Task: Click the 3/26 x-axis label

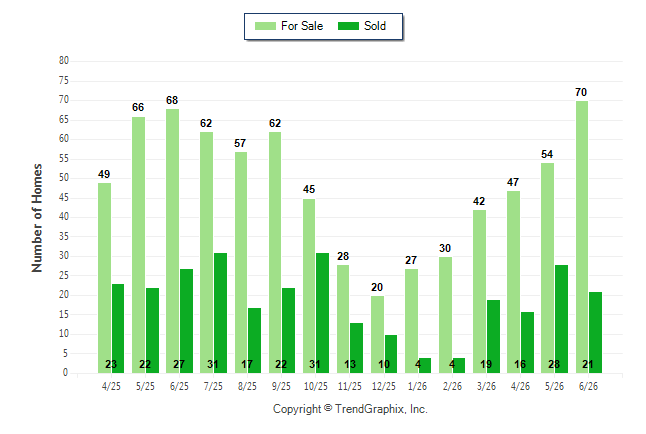Action: click(486, 387)
